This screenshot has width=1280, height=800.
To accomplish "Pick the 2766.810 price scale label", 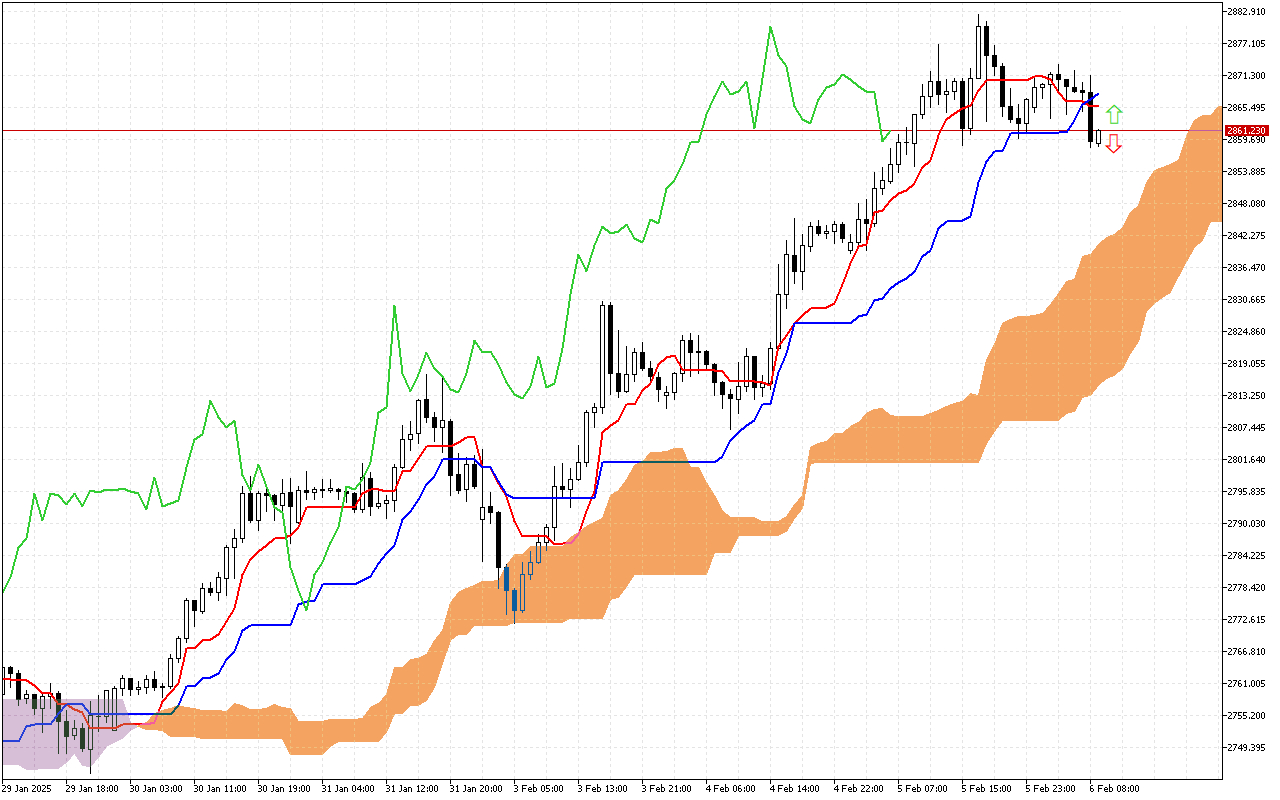I will click(x=1246, y=651).
